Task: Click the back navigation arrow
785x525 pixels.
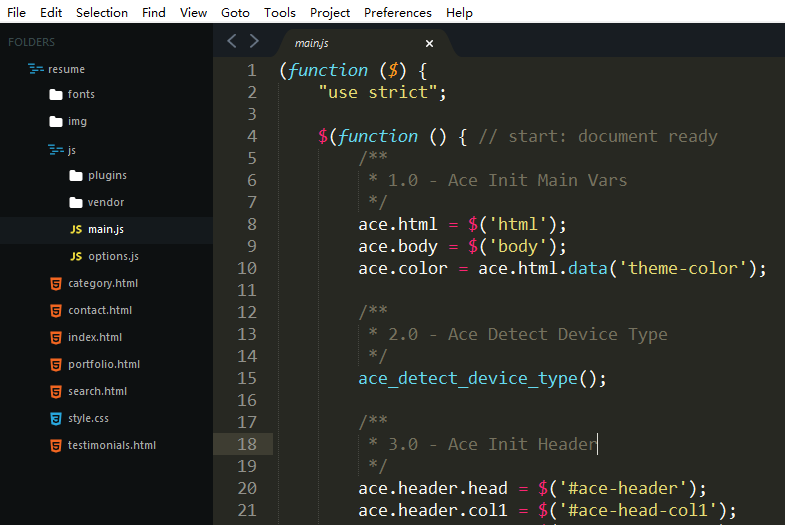Action: tap(232, 41)
